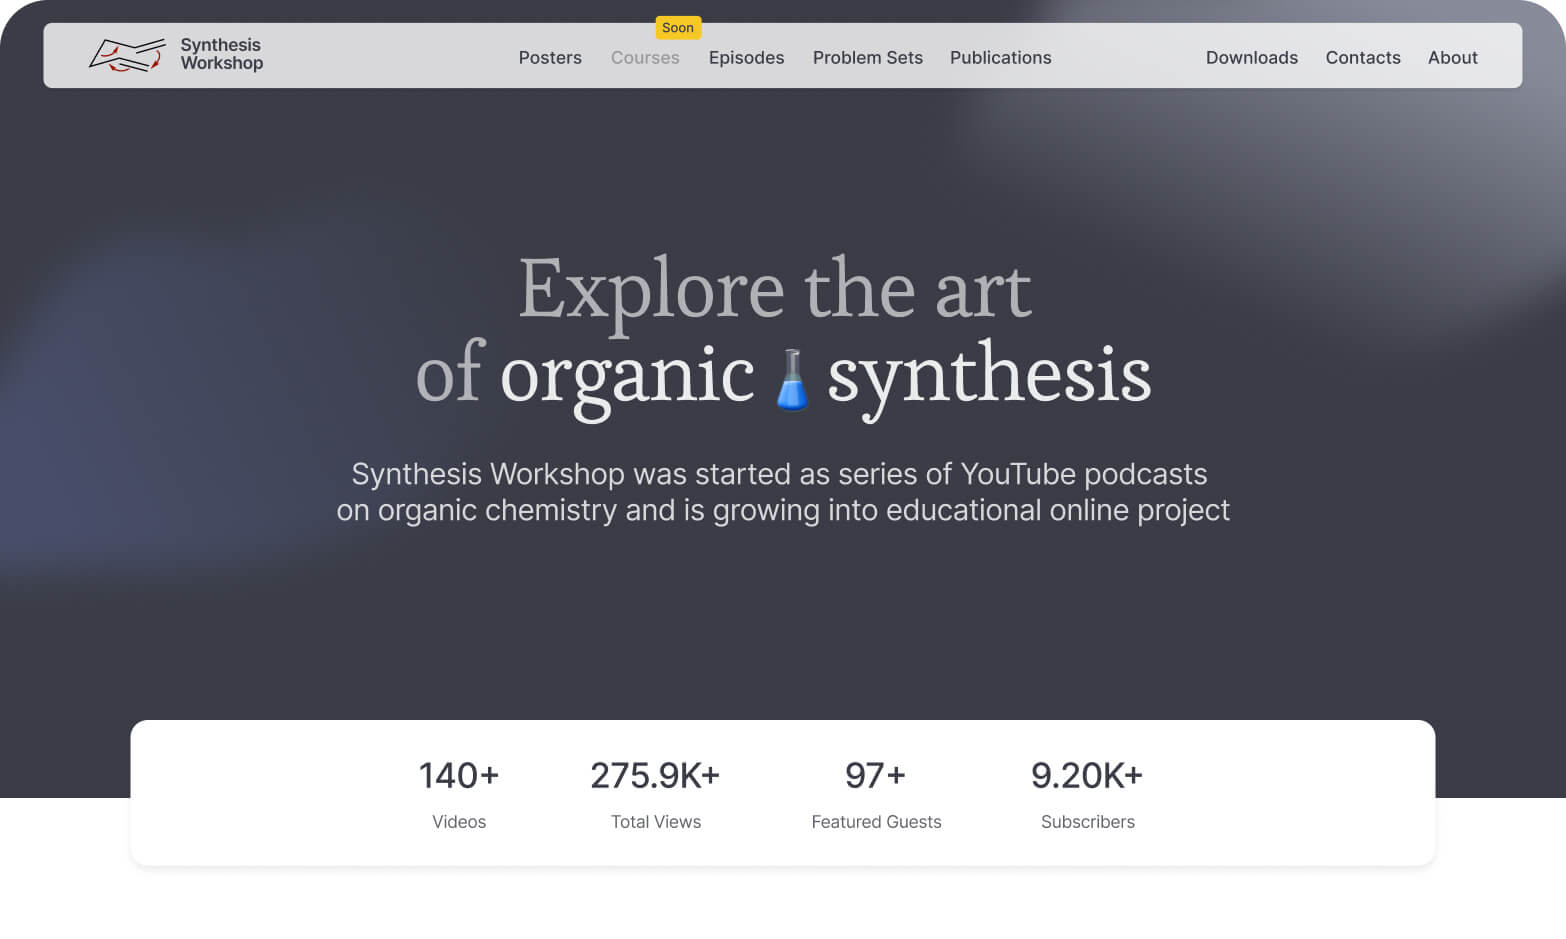Click the Total Views label

(655, 822)
